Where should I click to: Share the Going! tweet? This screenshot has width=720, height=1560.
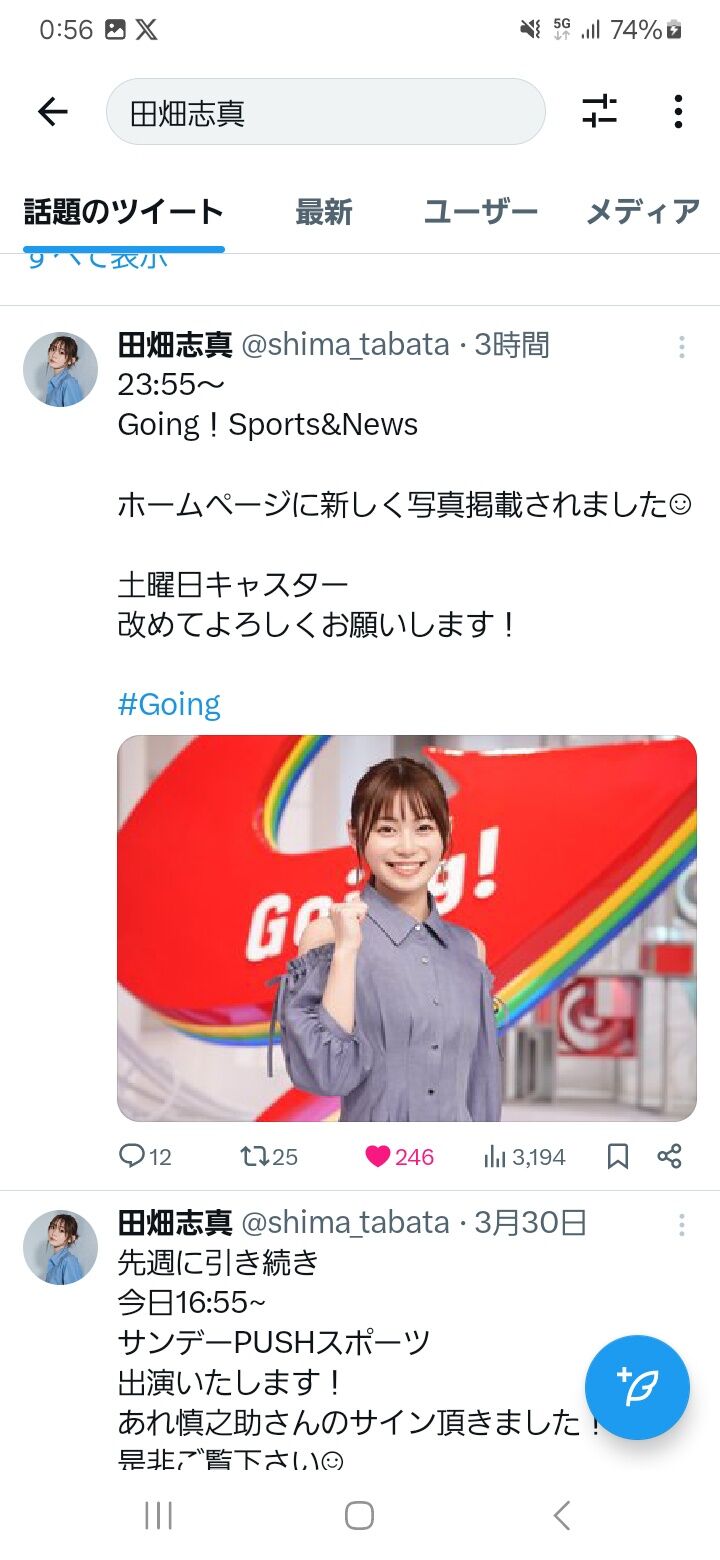tap(669, 1157)
